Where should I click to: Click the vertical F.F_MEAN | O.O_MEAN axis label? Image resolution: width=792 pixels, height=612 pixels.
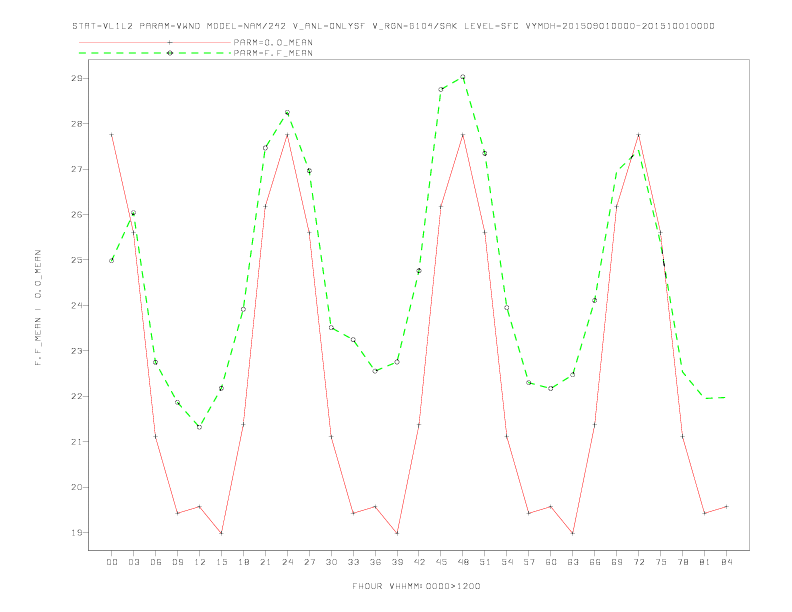click(x=38, y=308)
